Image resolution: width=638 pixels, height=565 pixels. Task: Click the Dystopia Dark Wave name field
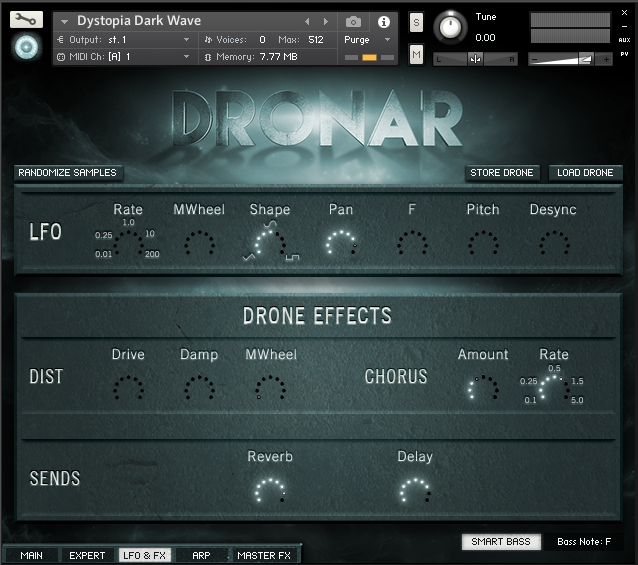(x=139, y=21)
